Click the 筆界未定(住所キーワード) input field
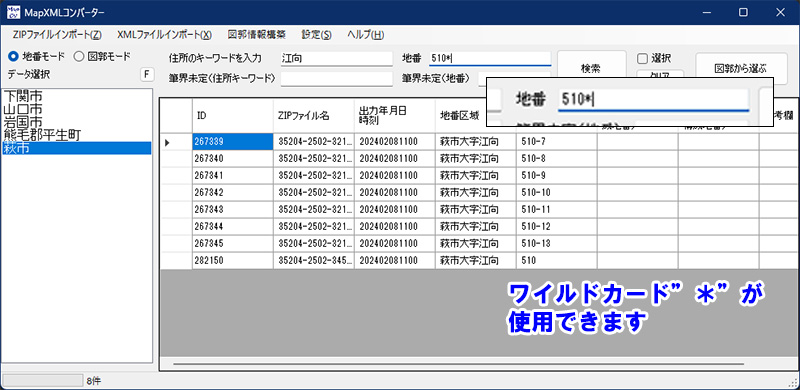The width and height of the screenshot is (800, 390). pyautogui.click(x=336, y=79)
